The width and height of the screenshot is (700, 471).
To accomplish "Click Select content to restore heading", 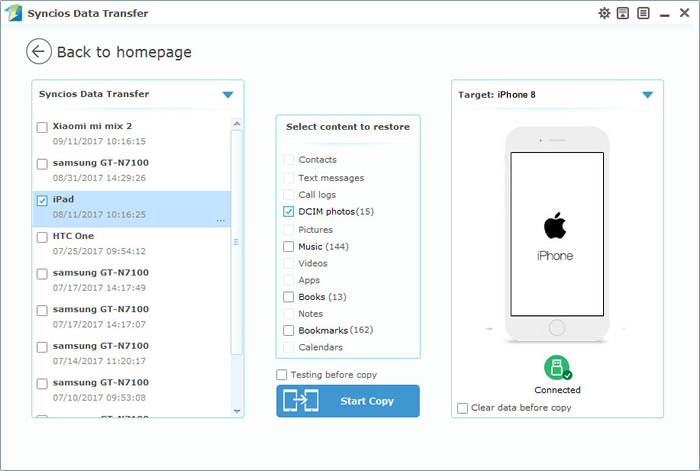I will [348, 127].
